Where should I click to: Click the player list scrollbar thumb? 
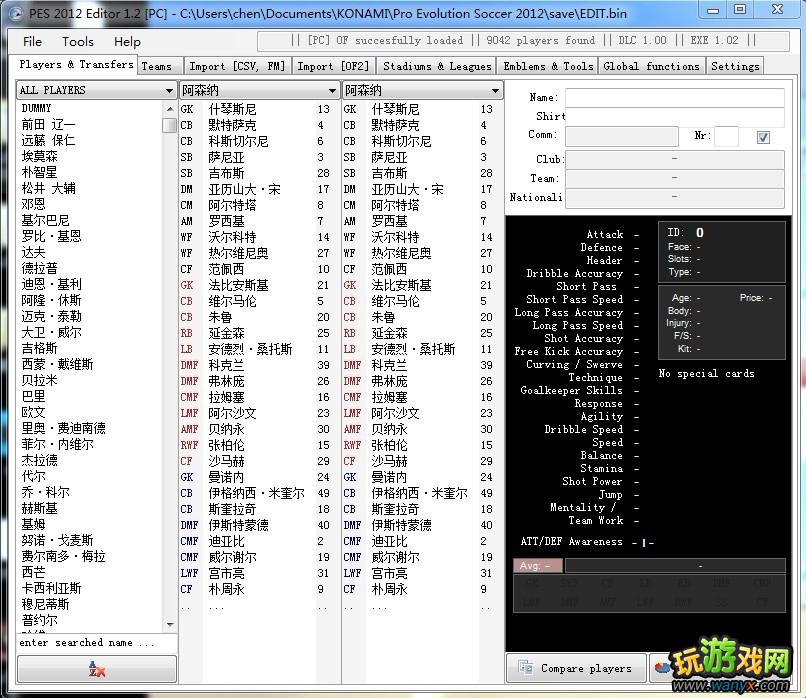170,125
